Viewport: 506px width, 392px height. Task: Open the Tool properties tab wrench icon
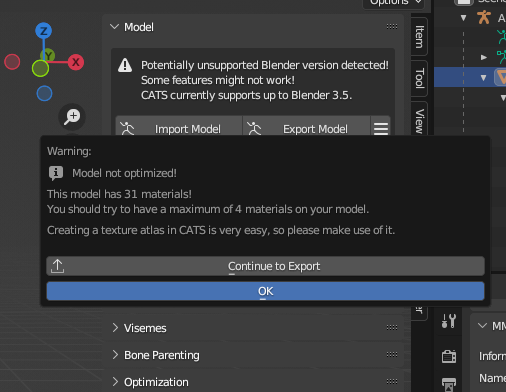pyautogui.click(x=449, y=321)
